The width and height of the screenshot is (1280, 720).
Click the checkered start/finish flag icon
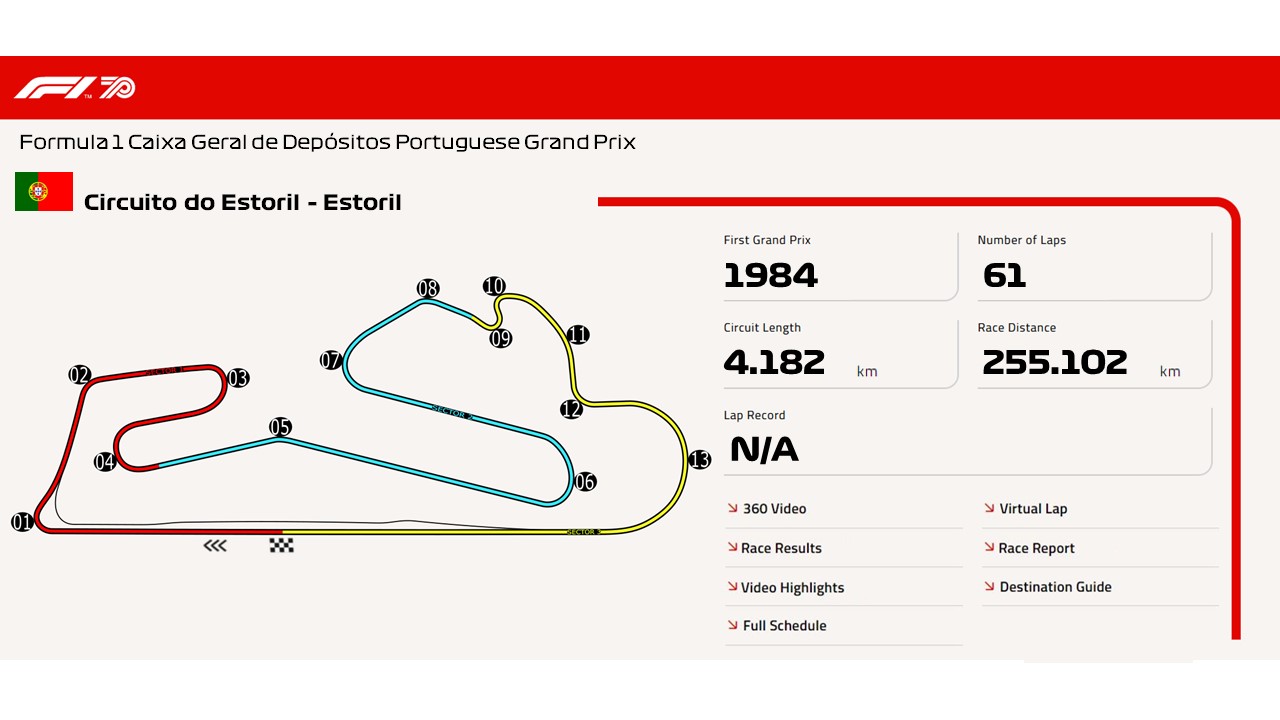281,545
